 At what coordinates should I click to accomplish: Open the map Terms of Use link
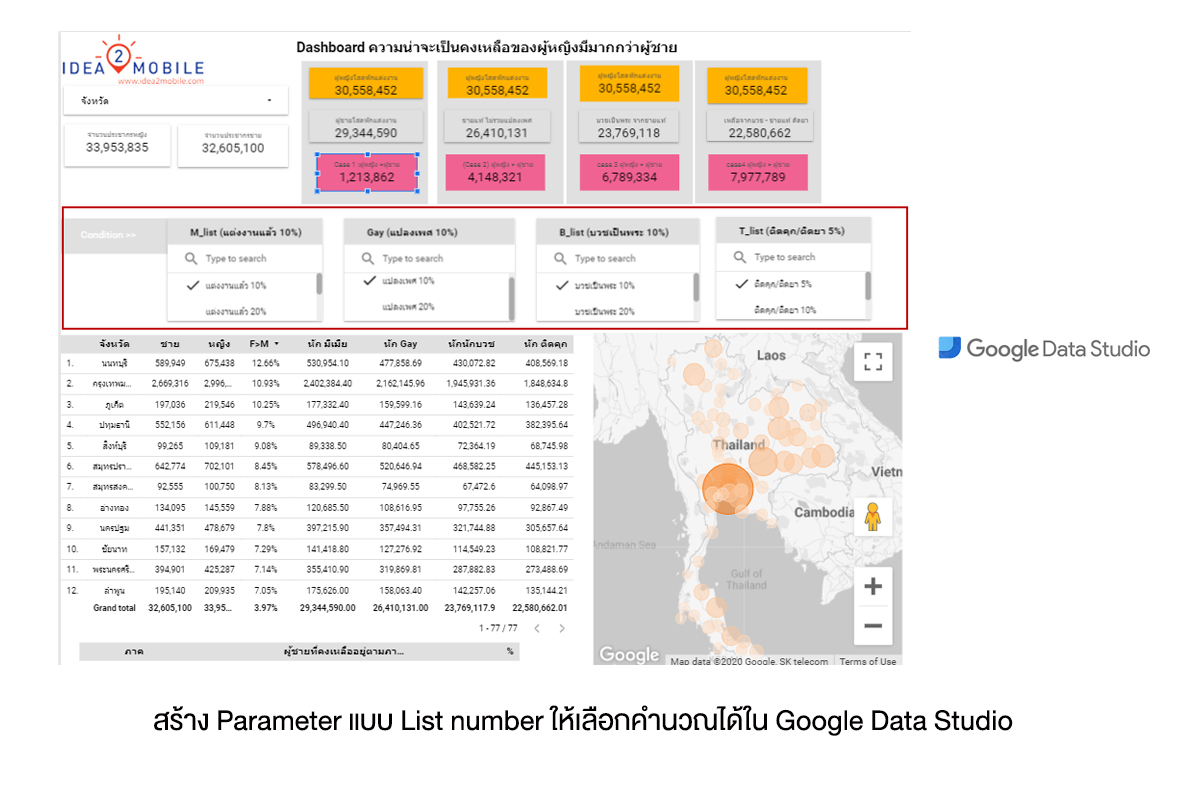(x=868, y=661)
